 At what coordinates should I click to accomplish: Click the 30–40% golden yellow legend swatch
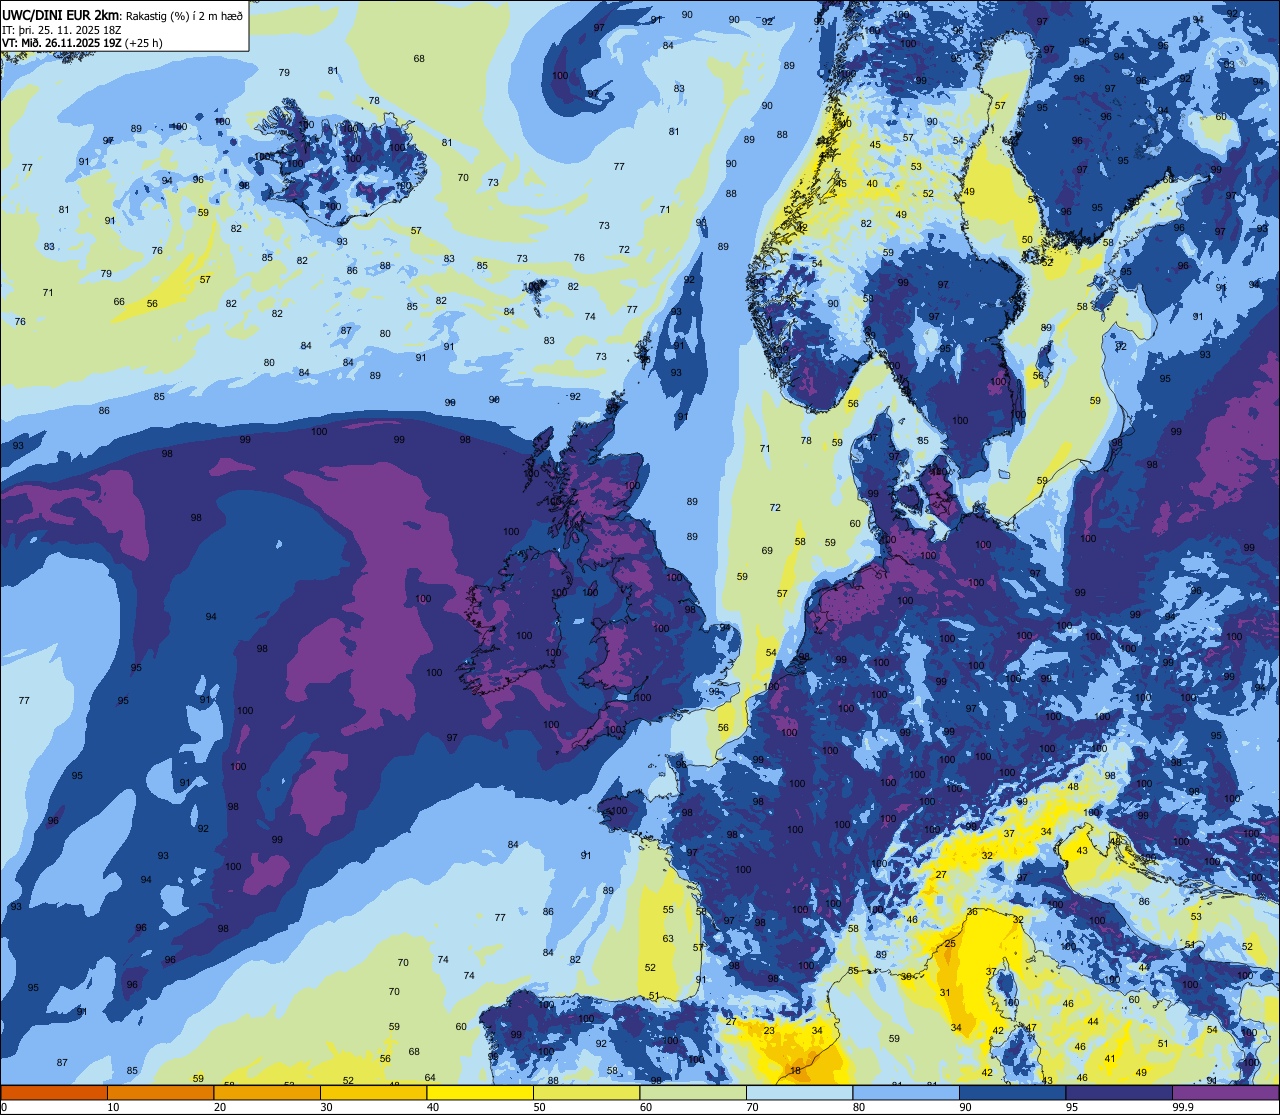(x=373, y=1092)
